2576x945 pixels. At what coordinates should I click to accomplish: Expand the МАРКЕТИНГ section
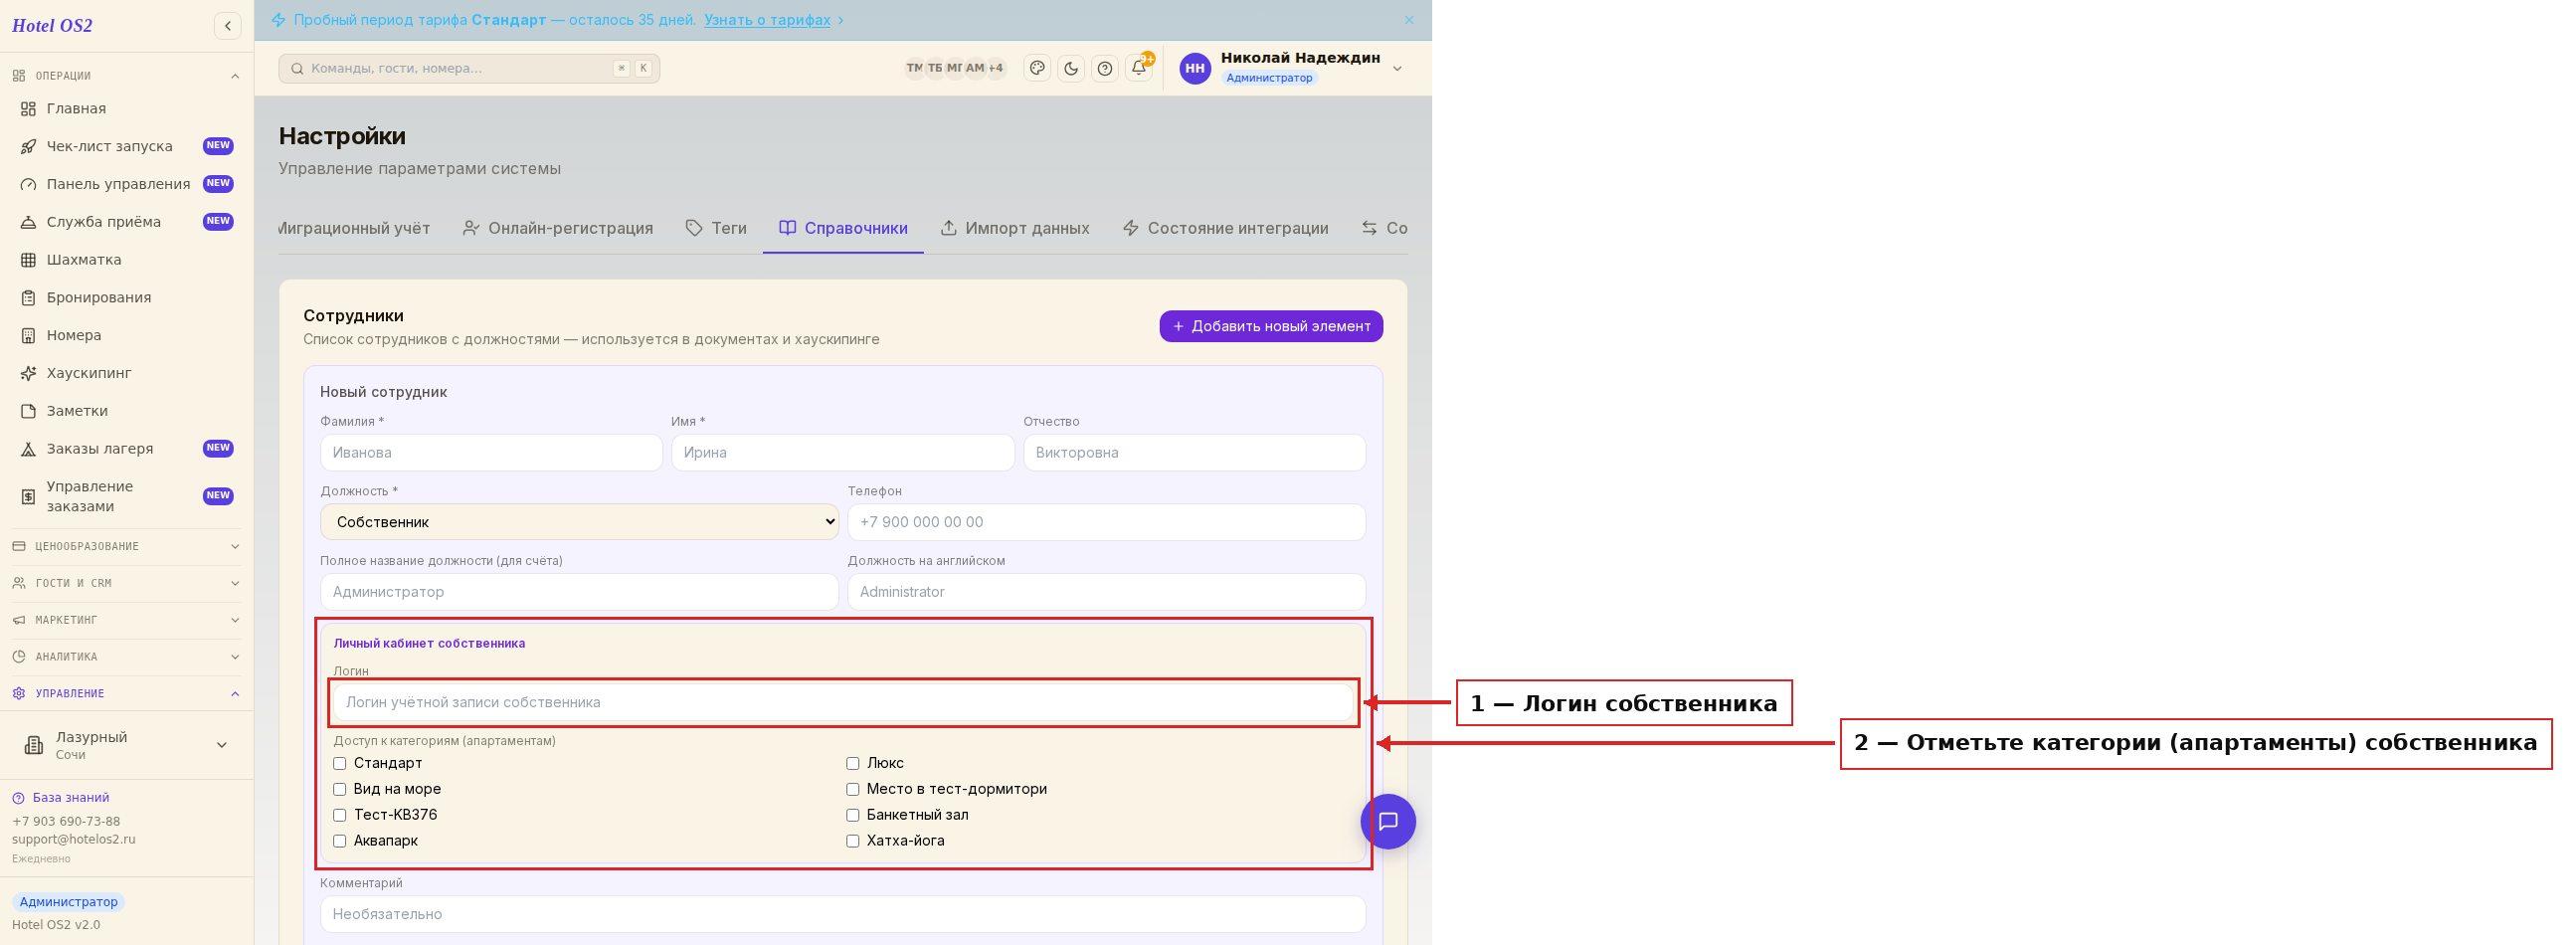point(126,620)
